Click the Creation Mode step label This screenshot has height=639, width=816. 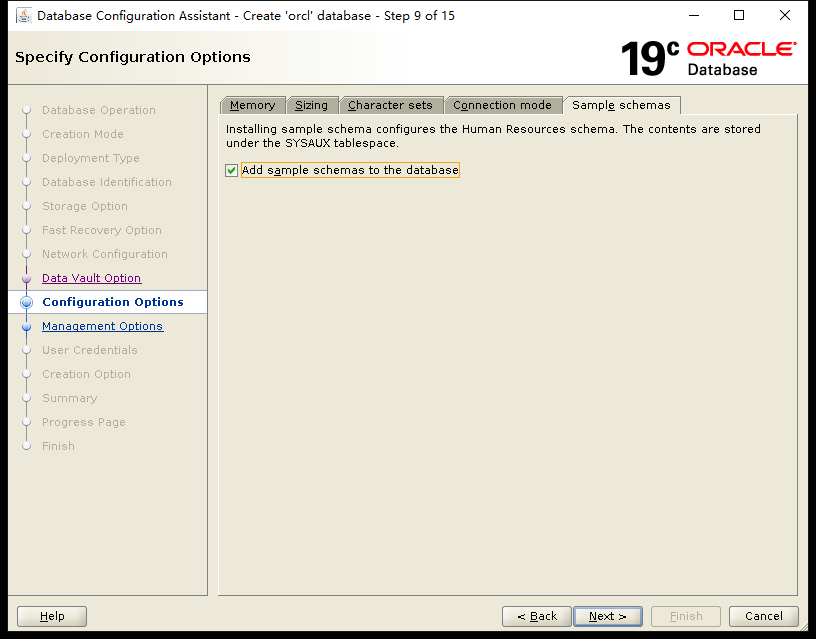pos(83,134)
